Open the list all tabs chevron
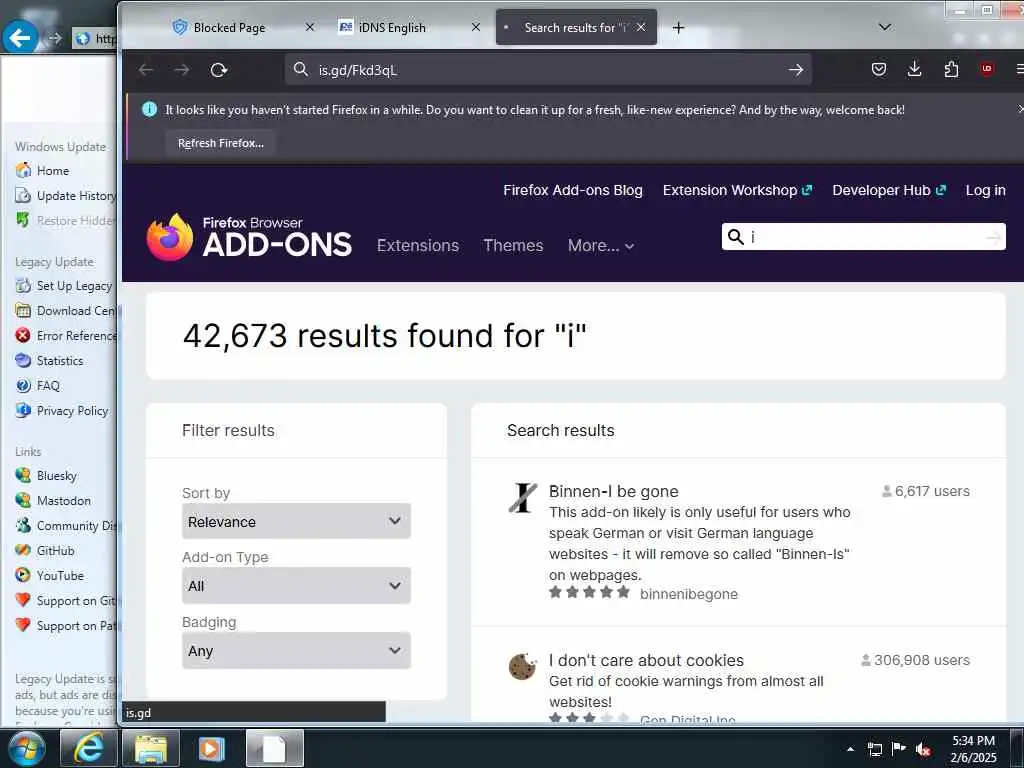Viewport: 1024px width, 768px height. pos(885,27)
